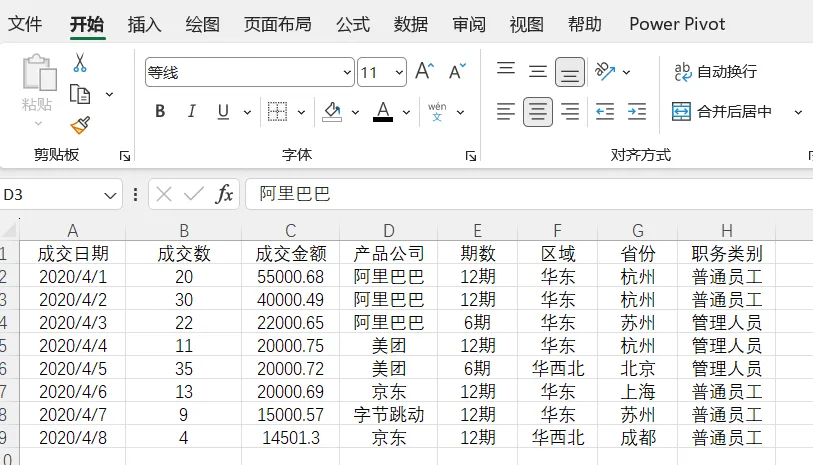
Task: Switch to the 公式 tab
Action: (x=353, y=24)
